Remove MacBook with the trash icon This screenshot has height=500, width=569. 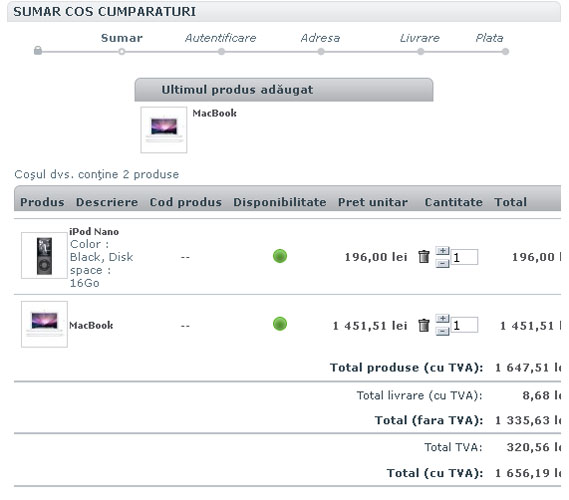pyautogui.click(x=423, y=325)
